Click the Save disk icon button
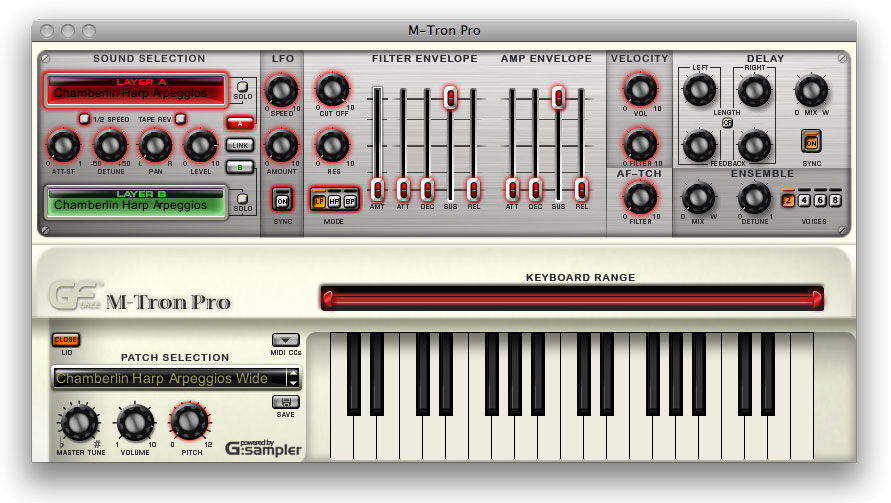Viewport: 891px width, 503px height. [285, 402]
